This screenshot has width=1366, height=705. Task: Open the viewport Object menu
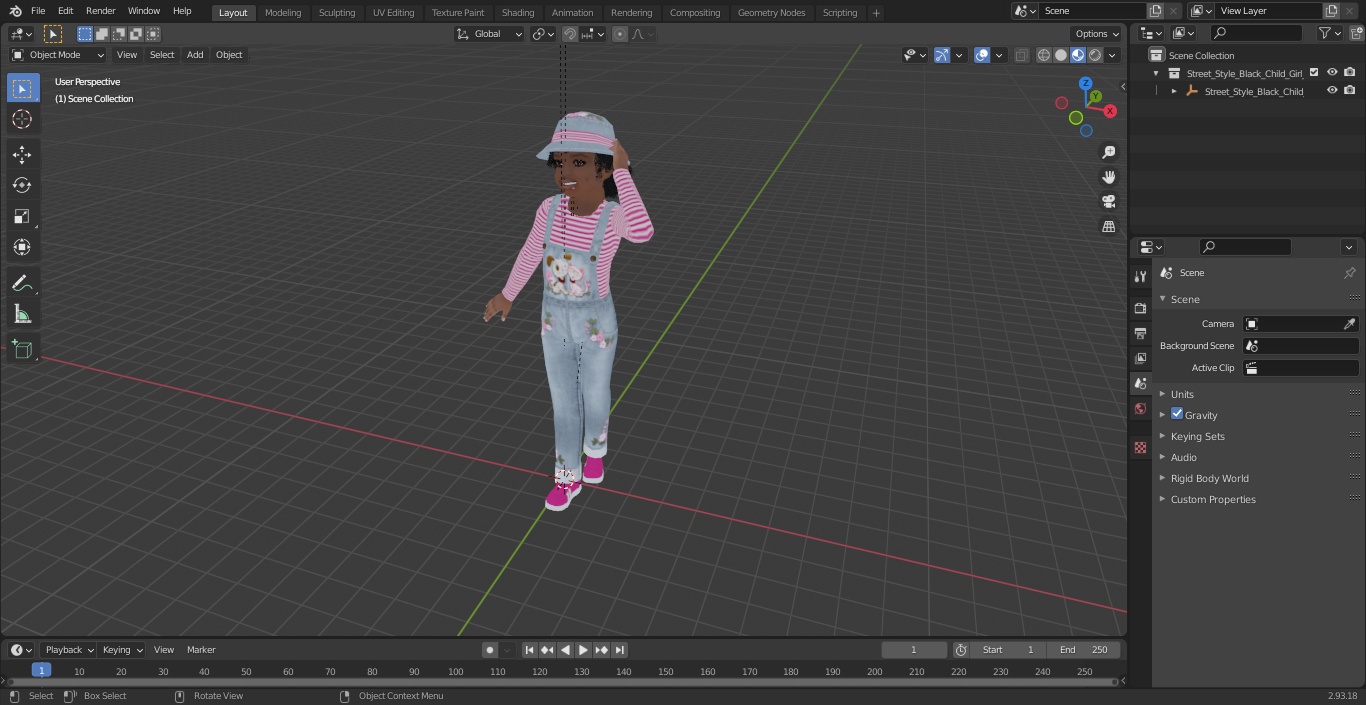tap(229, 55)
